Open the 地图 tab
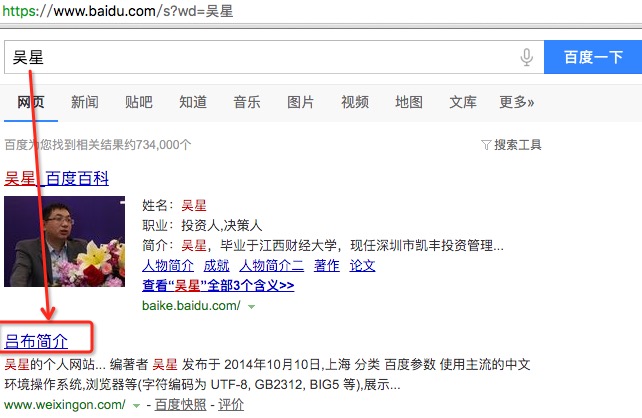Screen dimensions: 642x418 (x=409, y=102)
